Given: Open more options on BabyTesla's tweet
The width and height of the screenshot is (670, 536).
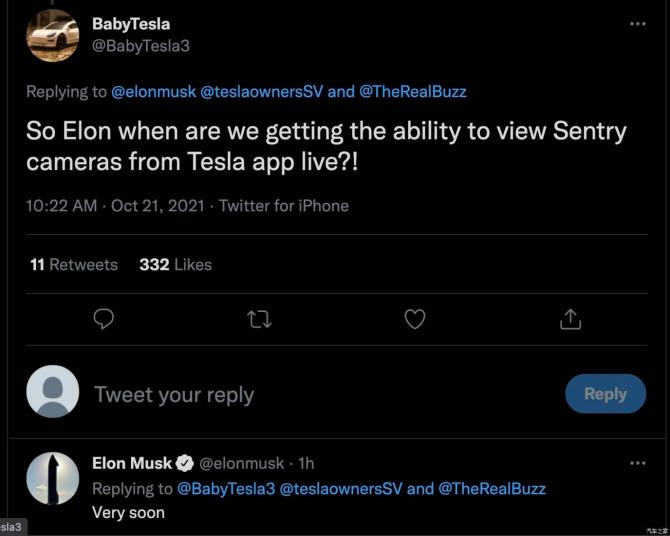Looking at the screenshot, I should coord(637,23).
